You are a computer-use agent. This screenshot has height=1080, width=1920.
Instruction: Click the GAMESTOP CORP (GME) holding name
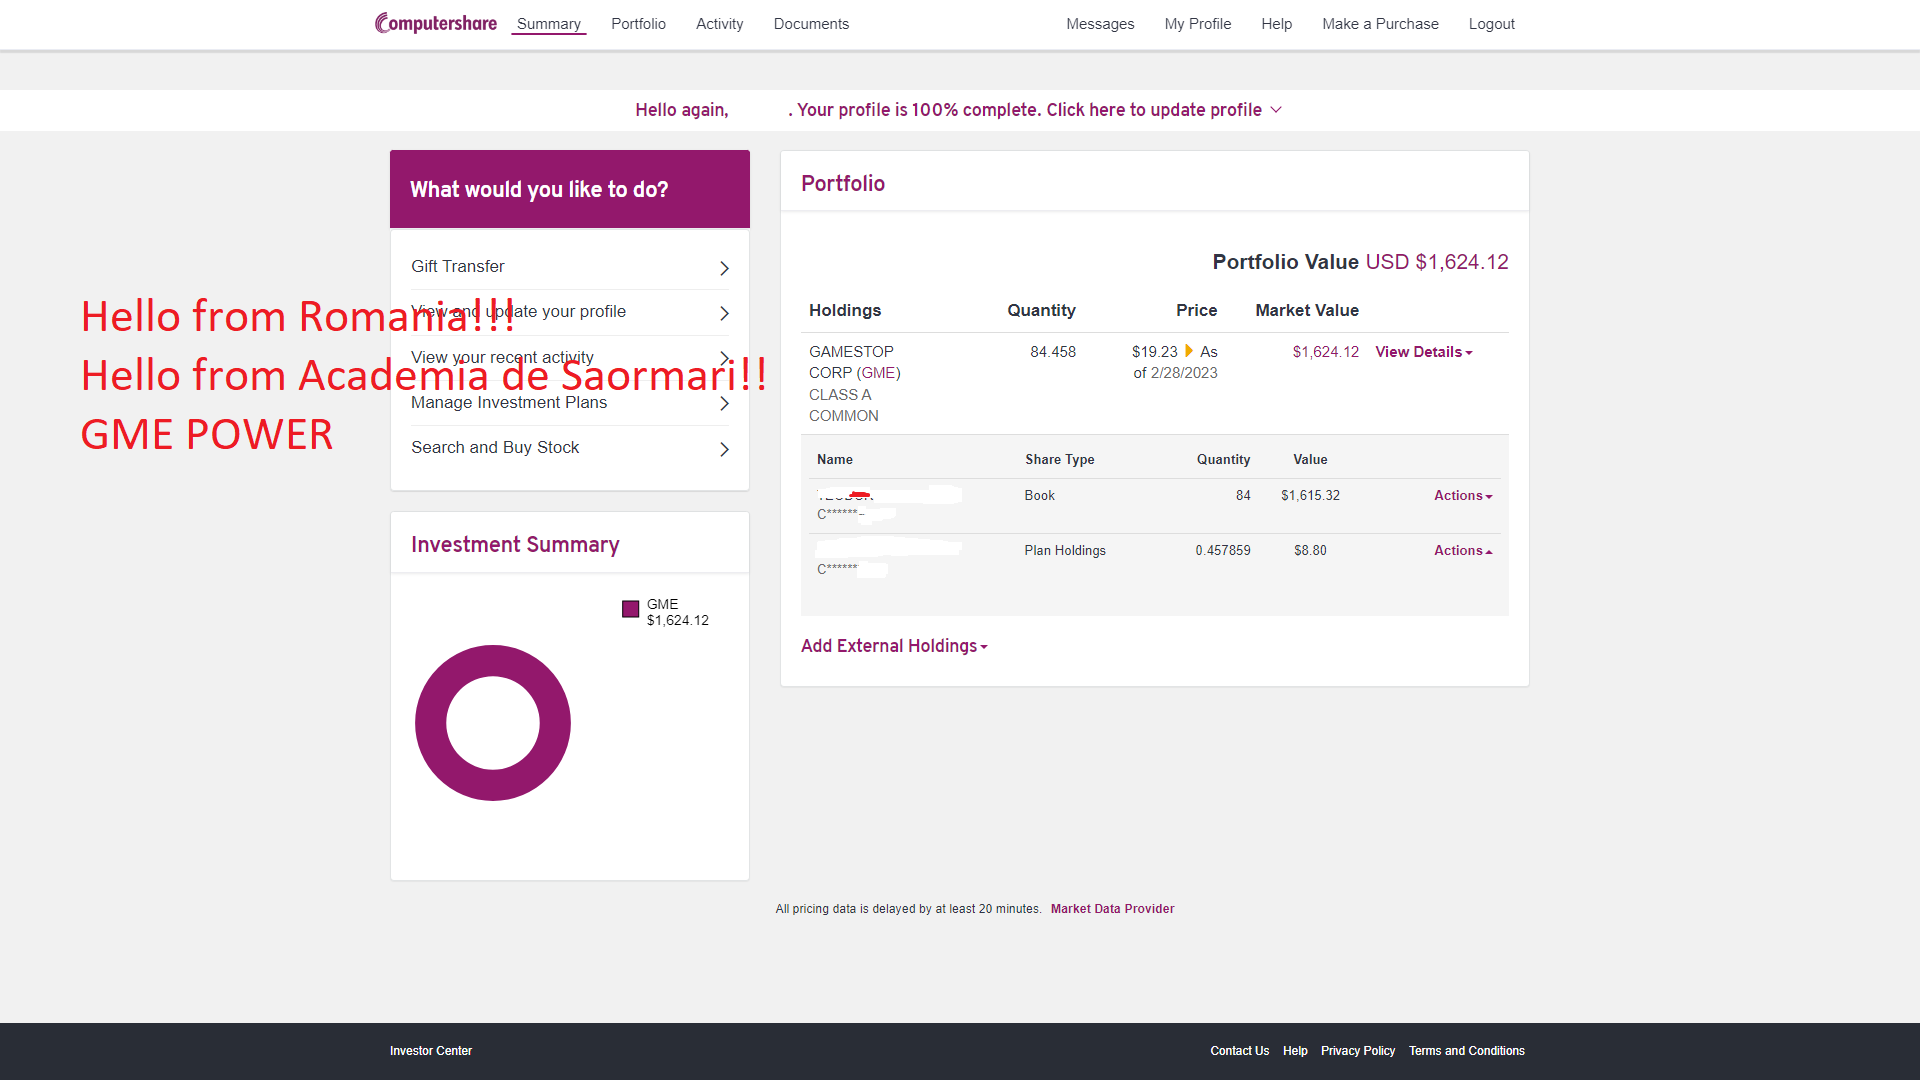pos(855,362)
